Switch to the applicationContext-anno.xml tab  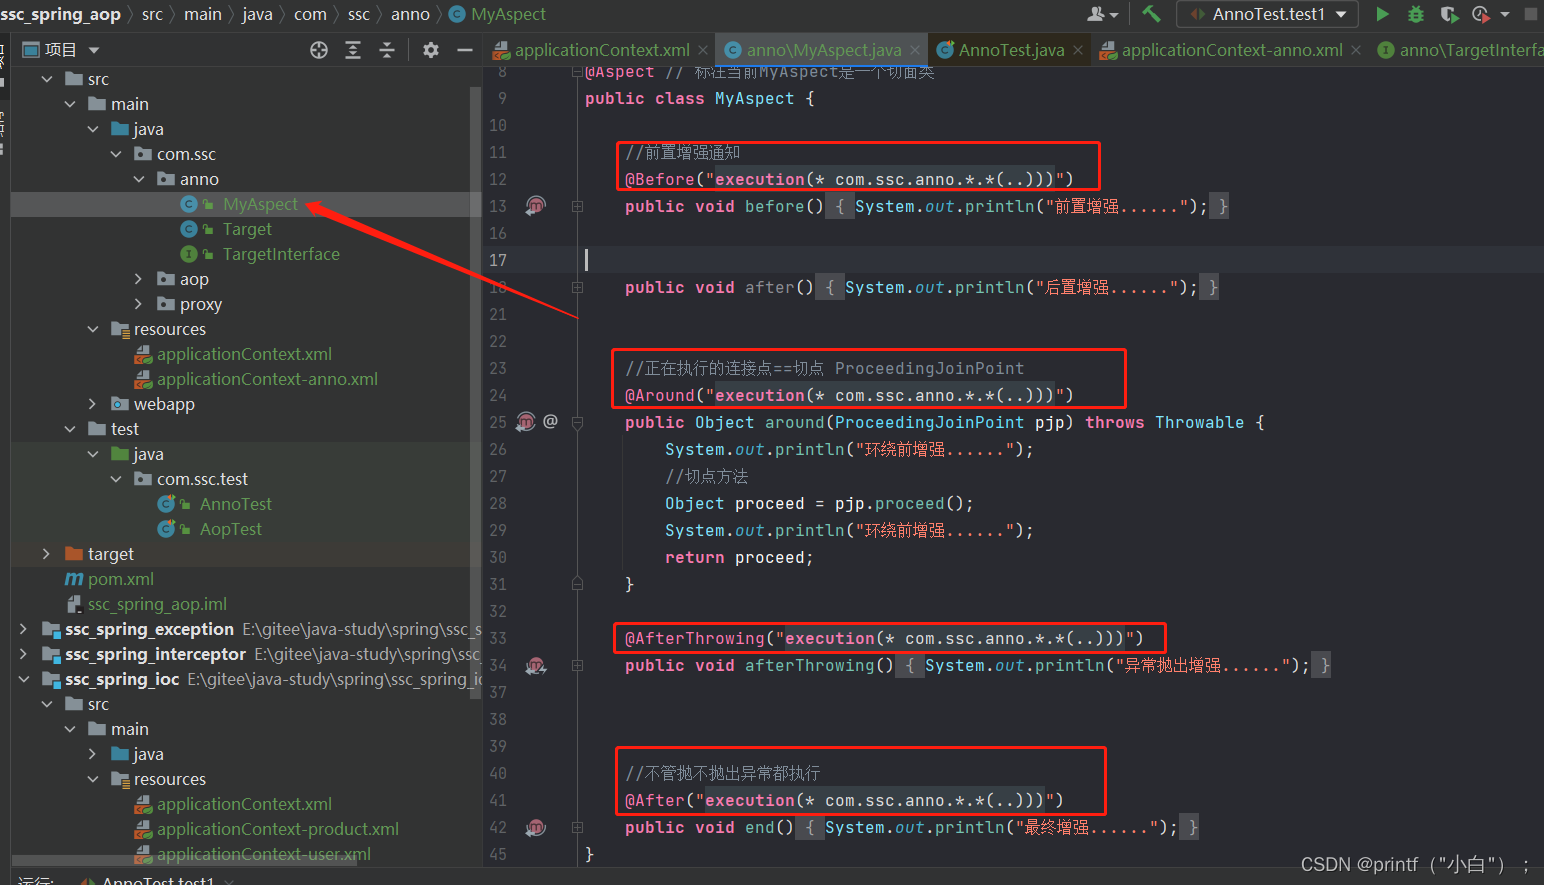[1231, 50]
